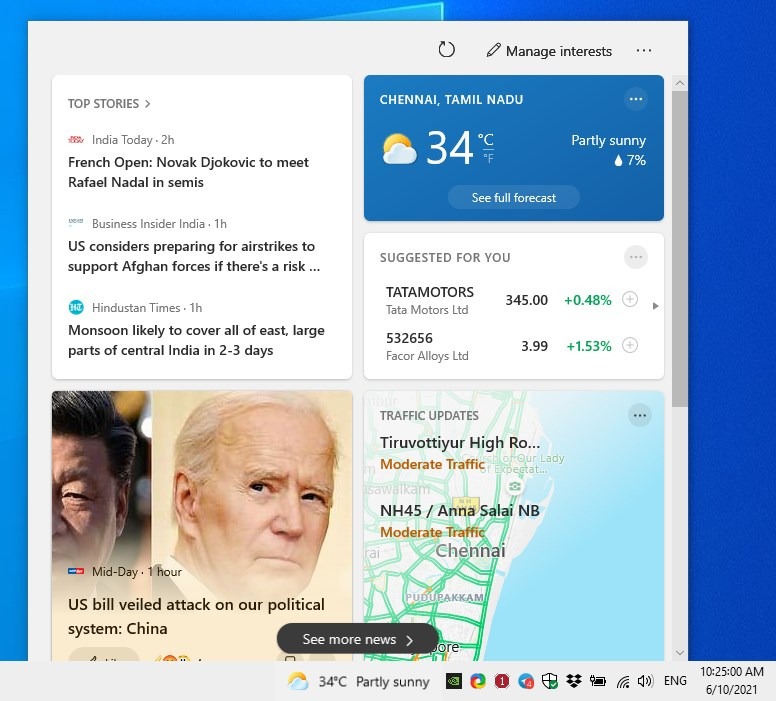This screenshot has width=776, height=701.
Task: Click Chennai, Tamil Nadu location heading
Action: pos(451,100)
